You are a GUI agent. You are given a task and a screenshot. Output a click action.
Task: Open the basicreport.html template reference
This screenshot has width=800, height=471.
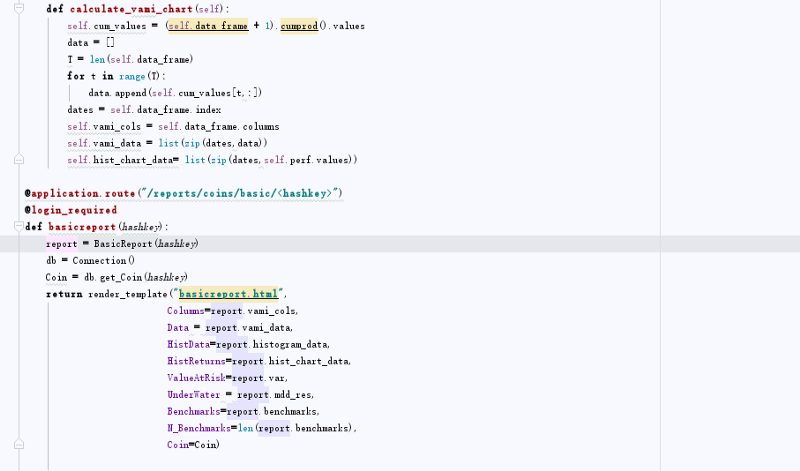pyautogui.click(x=228, y=294)
